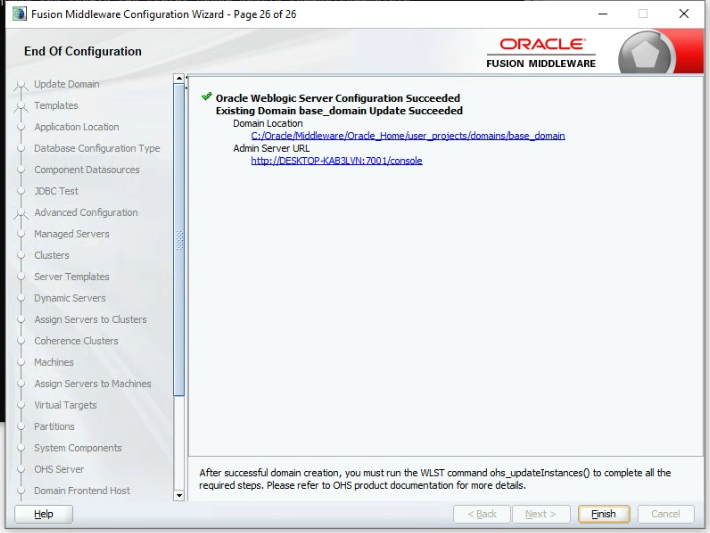
Task: Click the disabled Back button
Action: click(482, 514)
